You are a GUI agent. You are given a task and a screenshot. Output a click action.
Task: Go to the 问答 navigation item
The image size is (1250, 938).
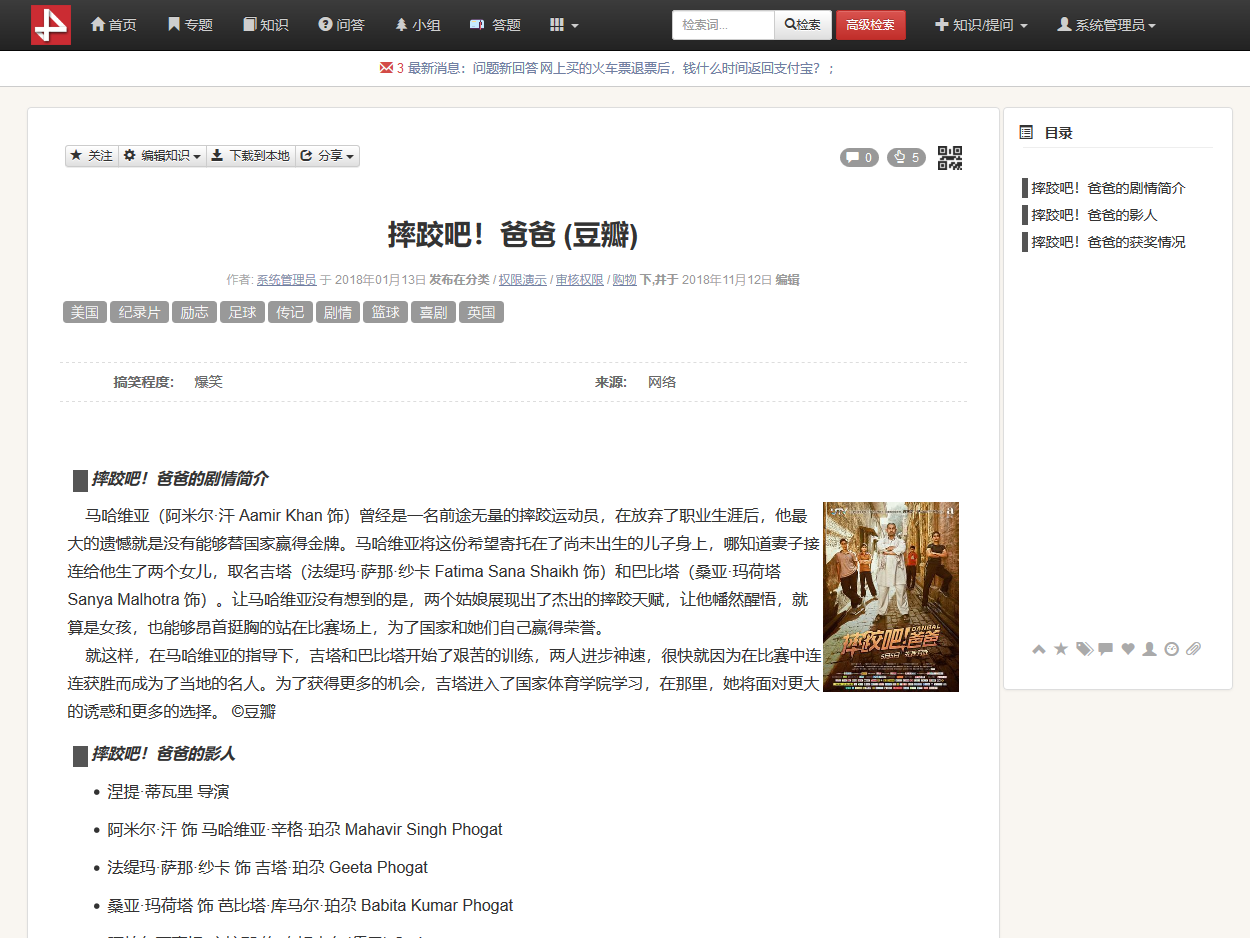341,25
